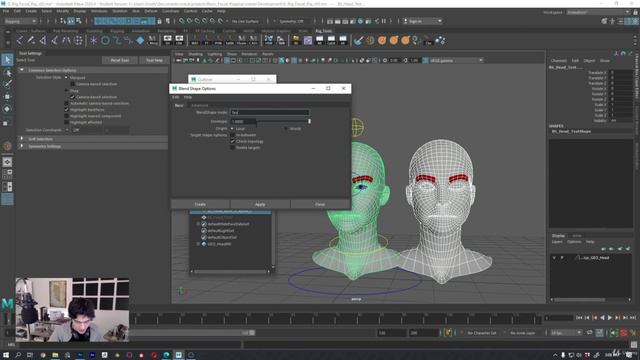The width and height of the screenshot is (640, 360).
Task: Open Edit menu in Blend Shape Options
Action: click(x=176, y=97)
